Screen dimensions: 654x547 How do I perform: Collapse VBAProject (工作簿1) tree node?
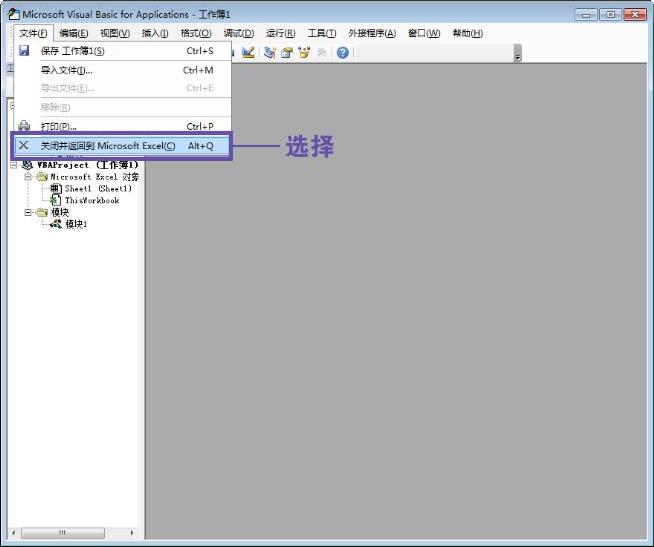[14, 165]
